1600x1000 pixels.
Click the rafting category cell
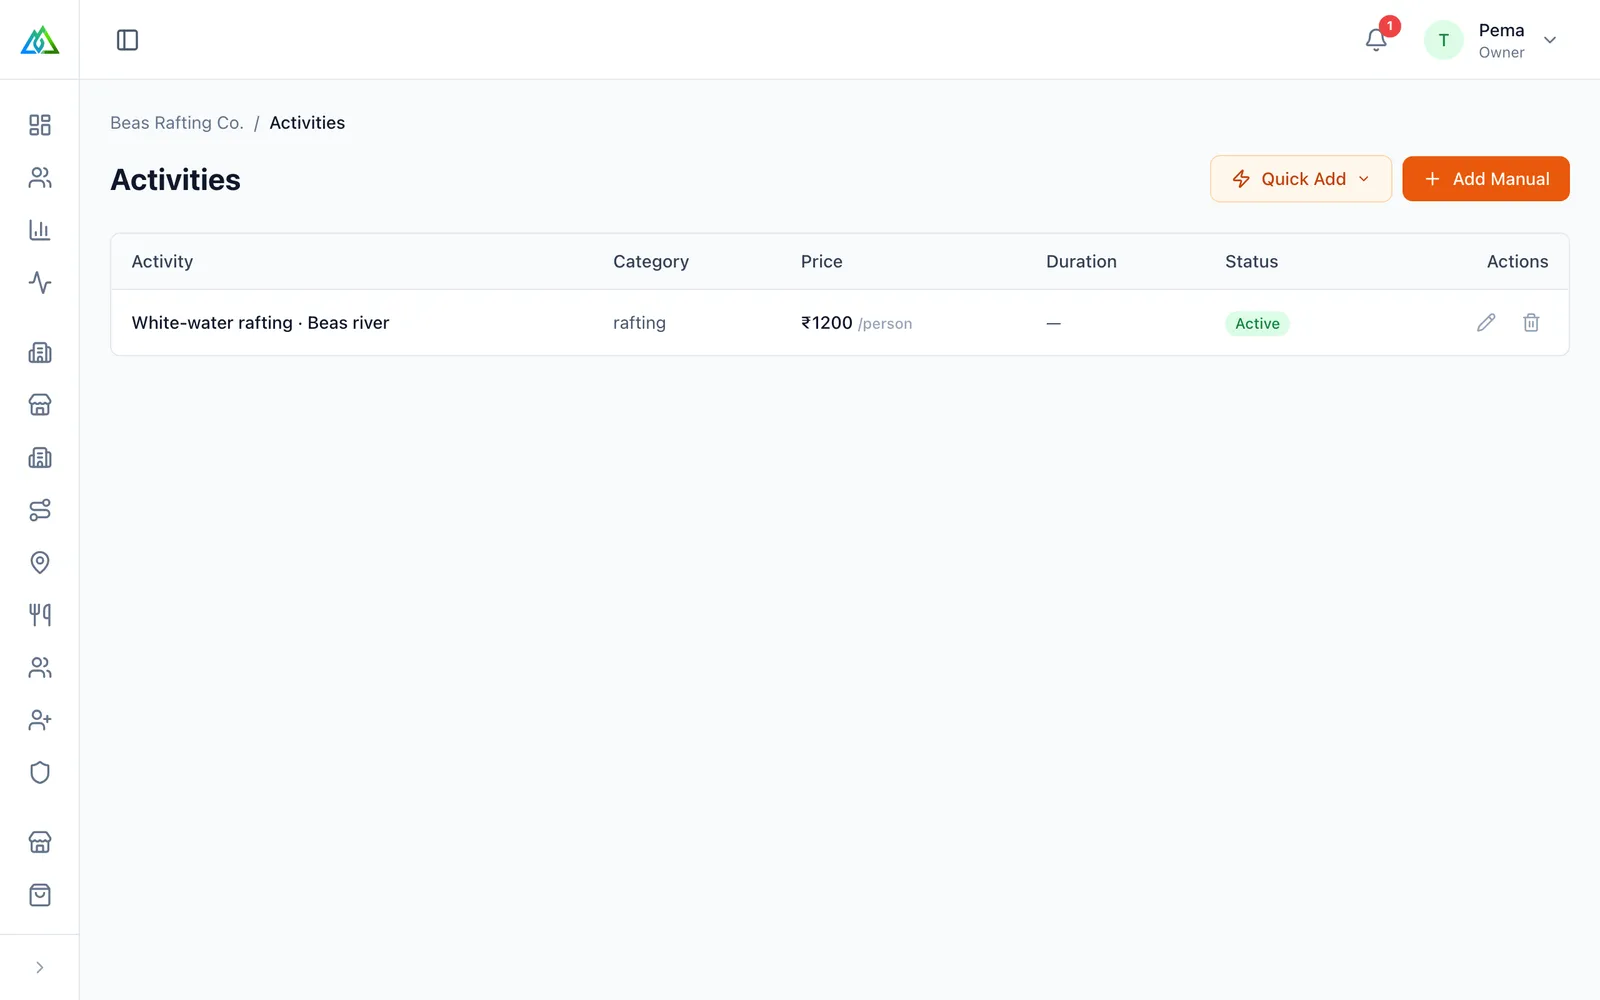click(x=639, y=323)
